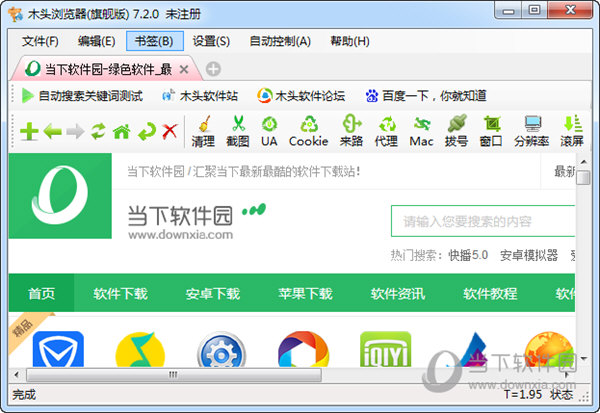Screen dimensions: 600x413
Task: Click the 状态 label in status bar
Action: (x=561, y=394)
